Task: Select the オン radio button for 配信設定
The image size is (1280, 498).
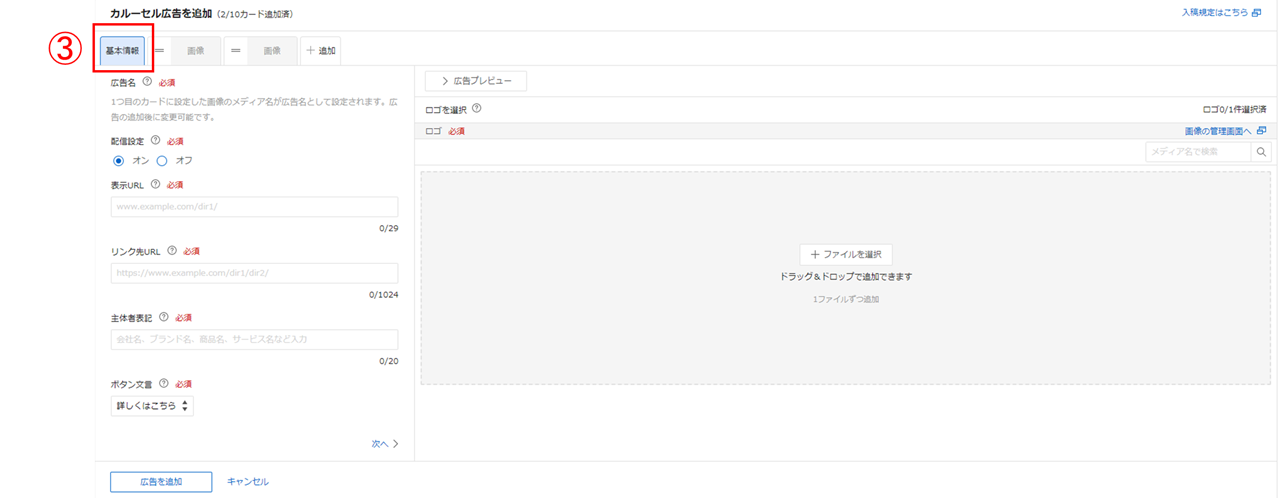Action: click(x=119, y=161)
